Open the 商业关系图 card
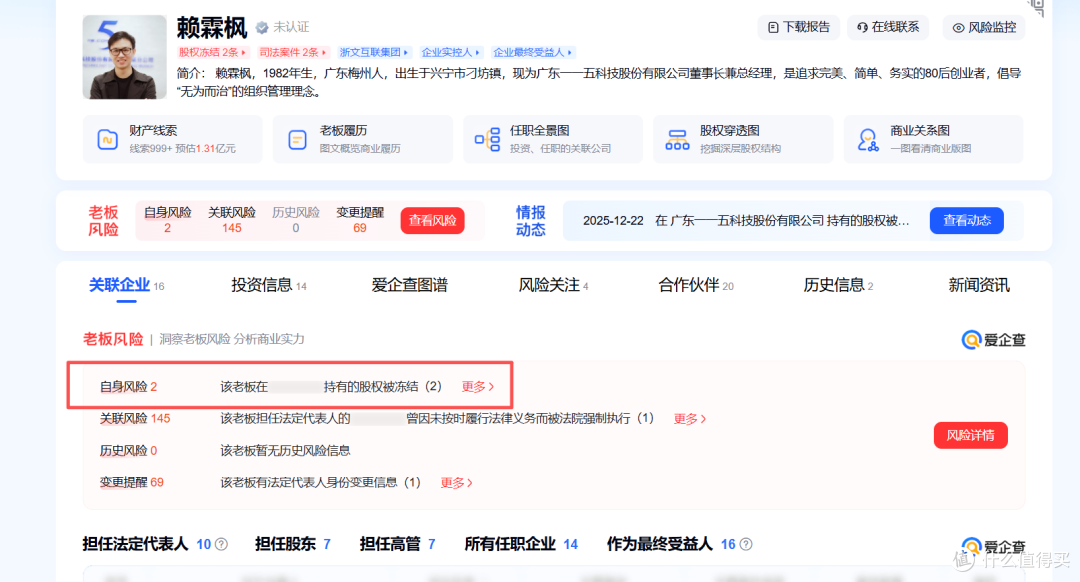Screen dimensions: 1080x582 (x=933, y=140)
